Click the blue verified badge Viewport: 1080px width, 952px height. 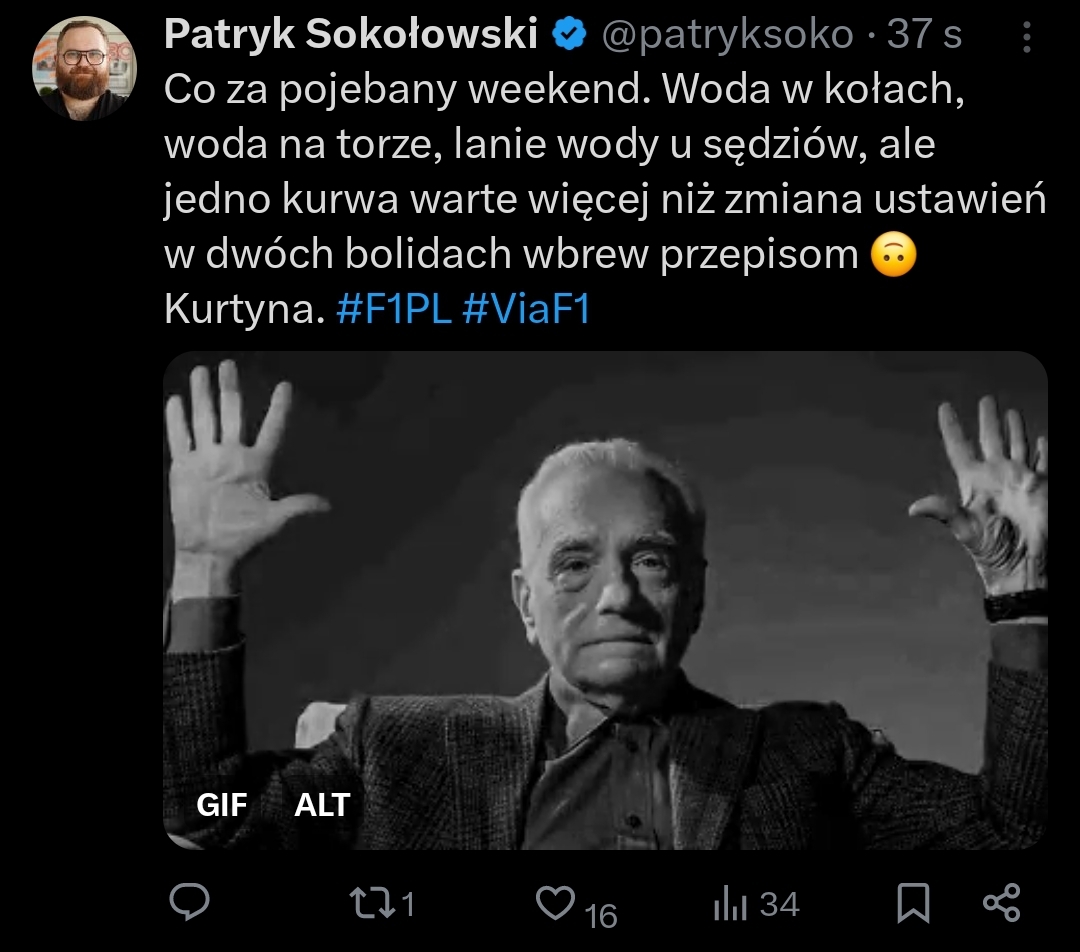pyautogui.click(x=569, y=34)
